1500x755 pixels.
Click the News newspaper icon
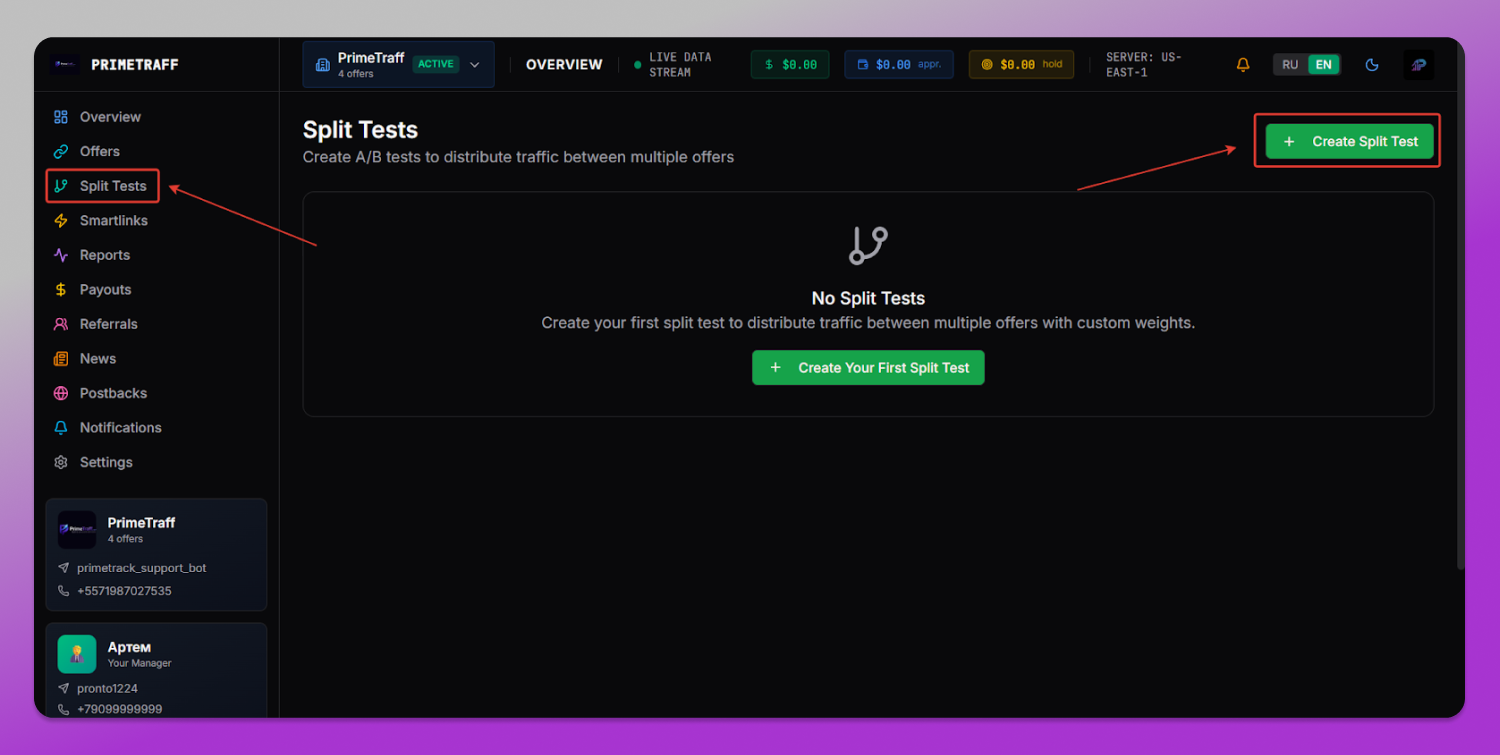[61, 358]
